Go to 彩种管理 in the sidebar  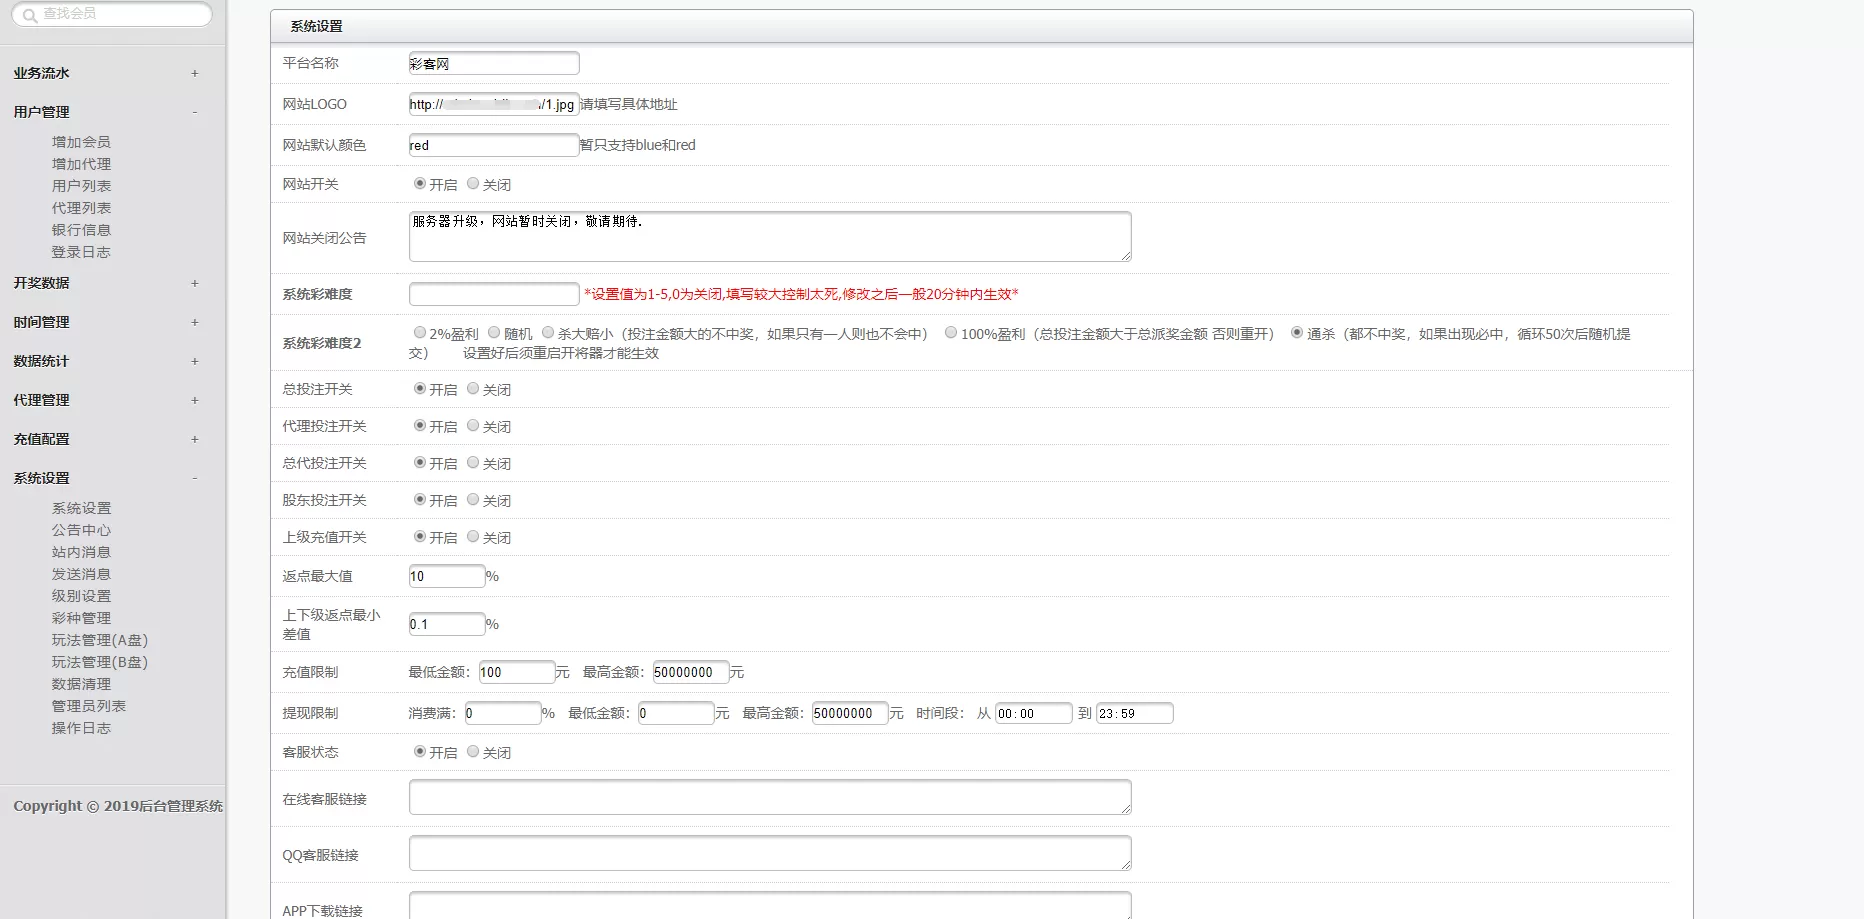(x=81, y=618)
